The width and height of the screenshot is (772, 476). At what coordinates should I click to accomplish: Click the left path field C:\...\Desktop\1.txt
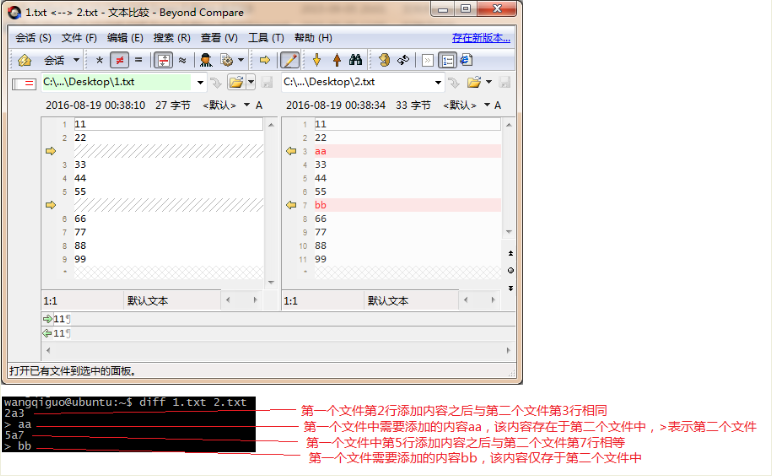point(117,82)
